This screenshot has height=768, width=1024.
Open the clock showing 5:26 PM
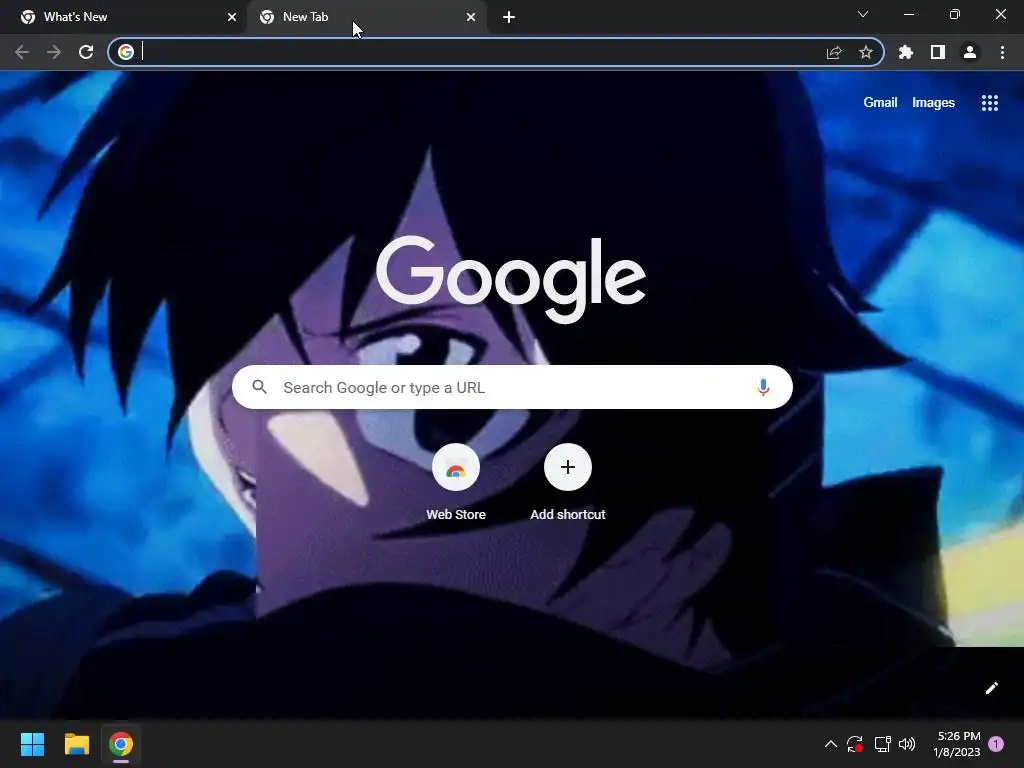(957, 744)
